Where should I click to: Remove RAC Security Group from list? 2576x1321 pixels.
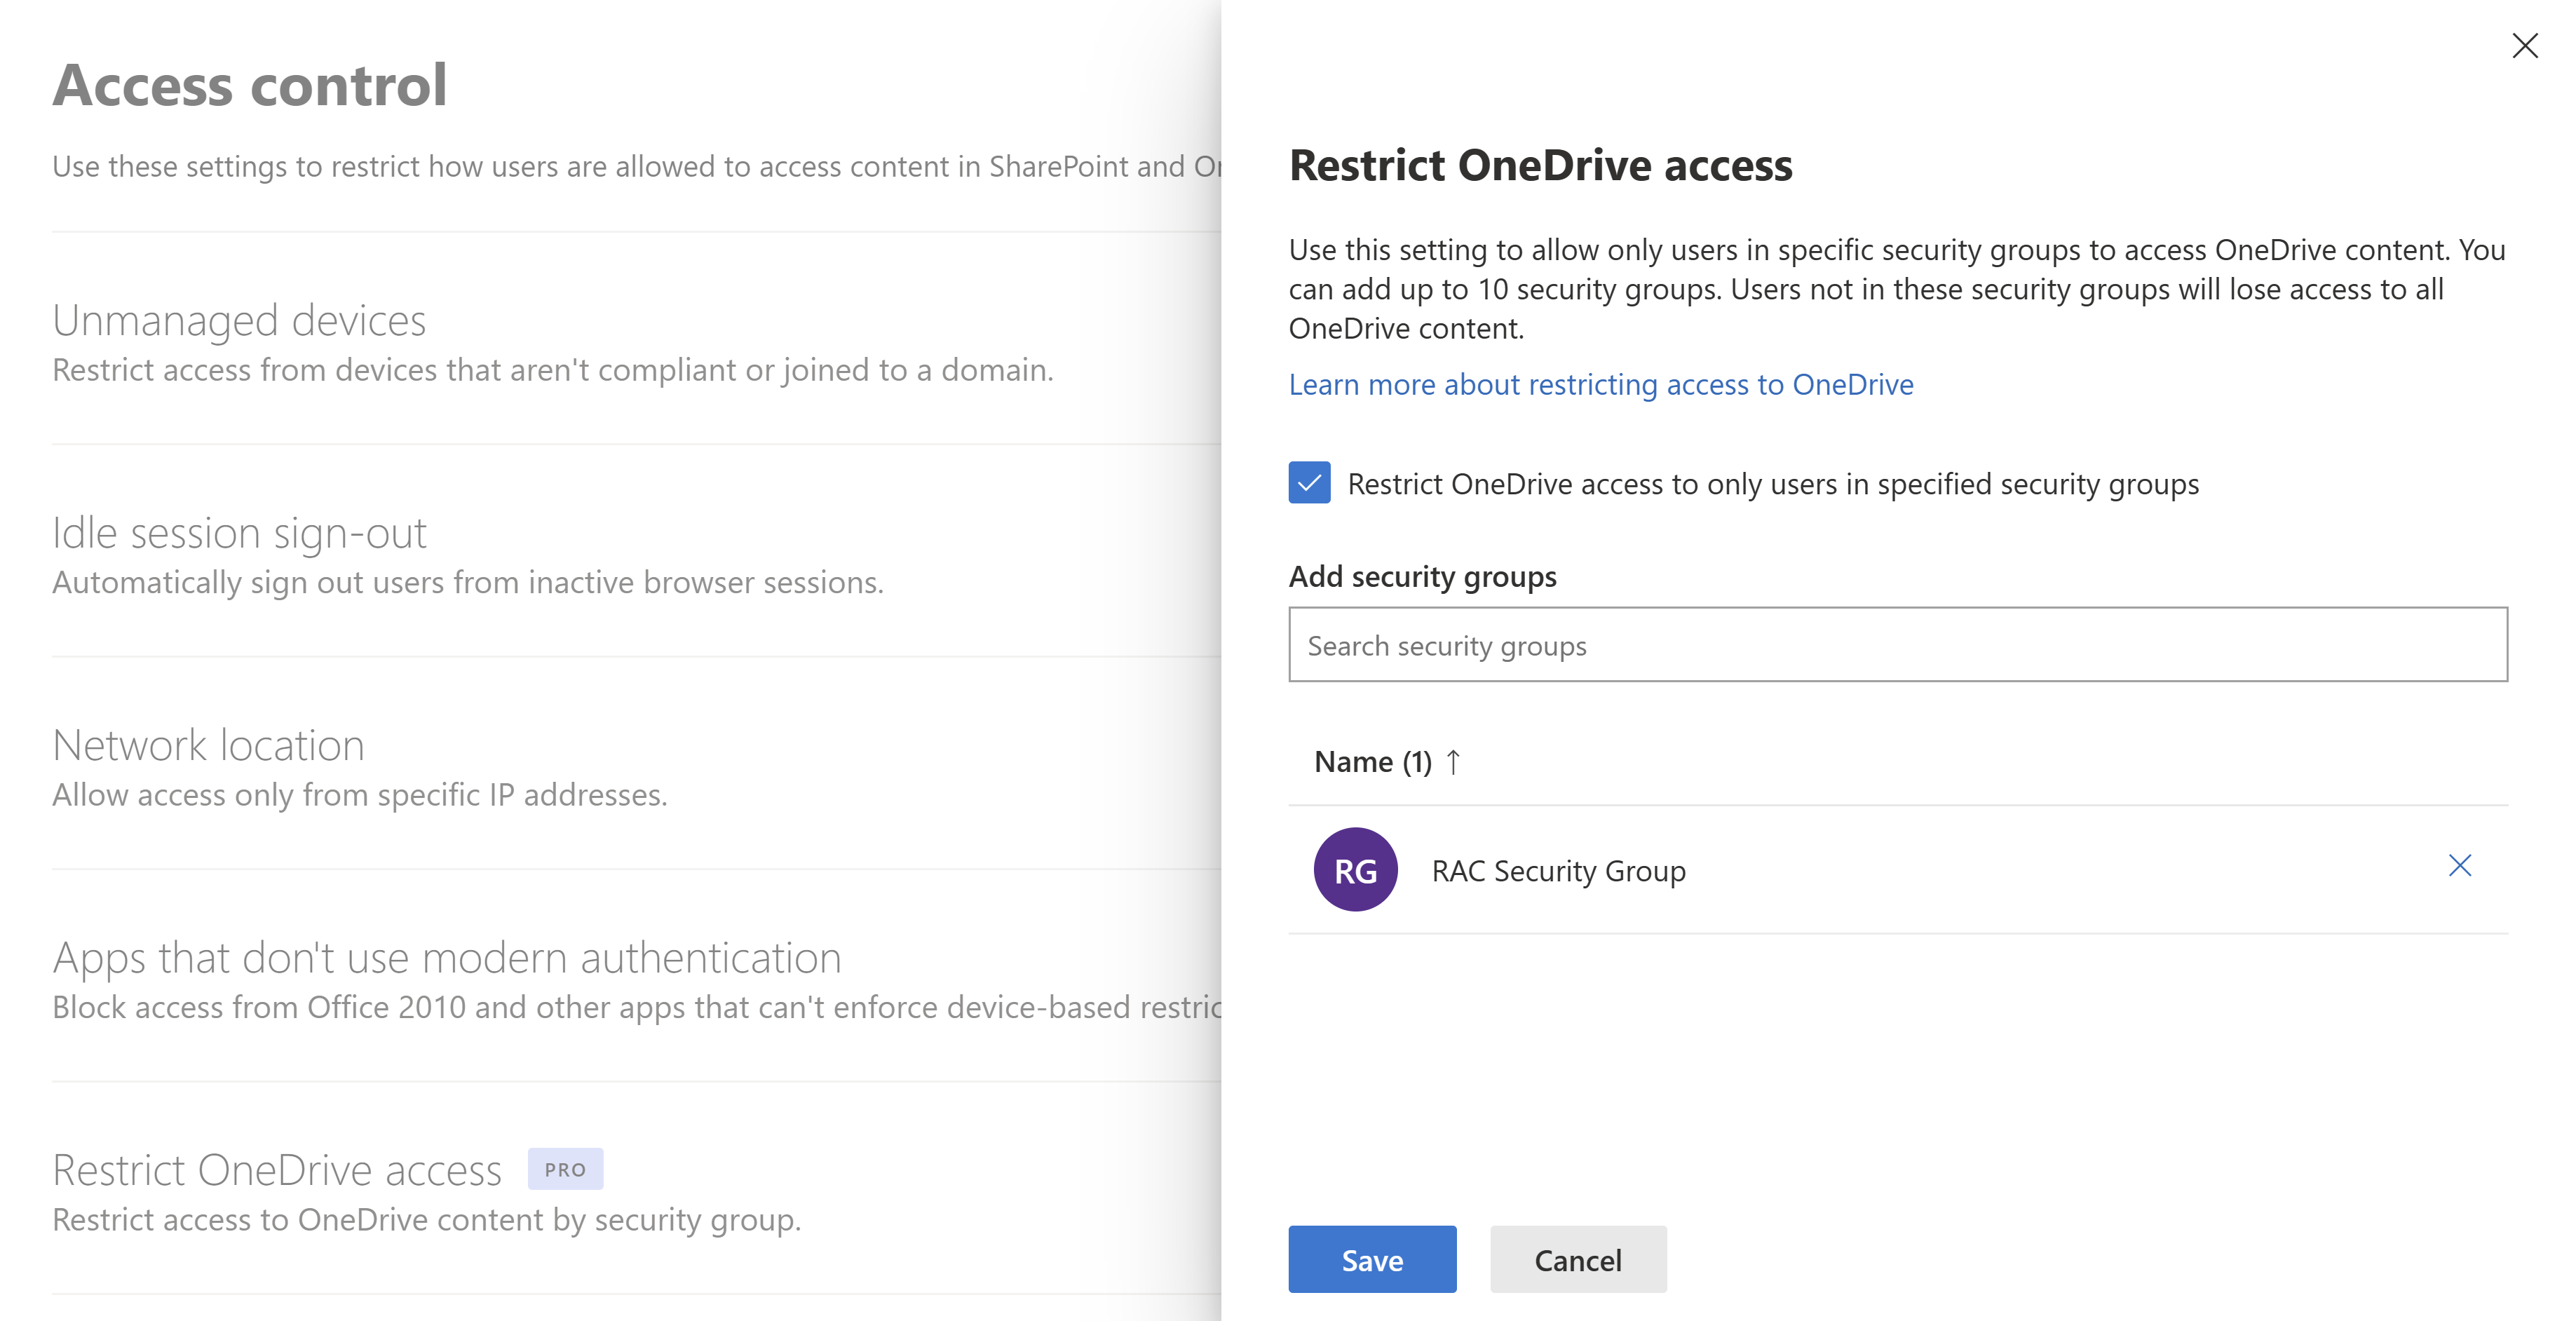pyautogui.click(x=2459, y=866)
